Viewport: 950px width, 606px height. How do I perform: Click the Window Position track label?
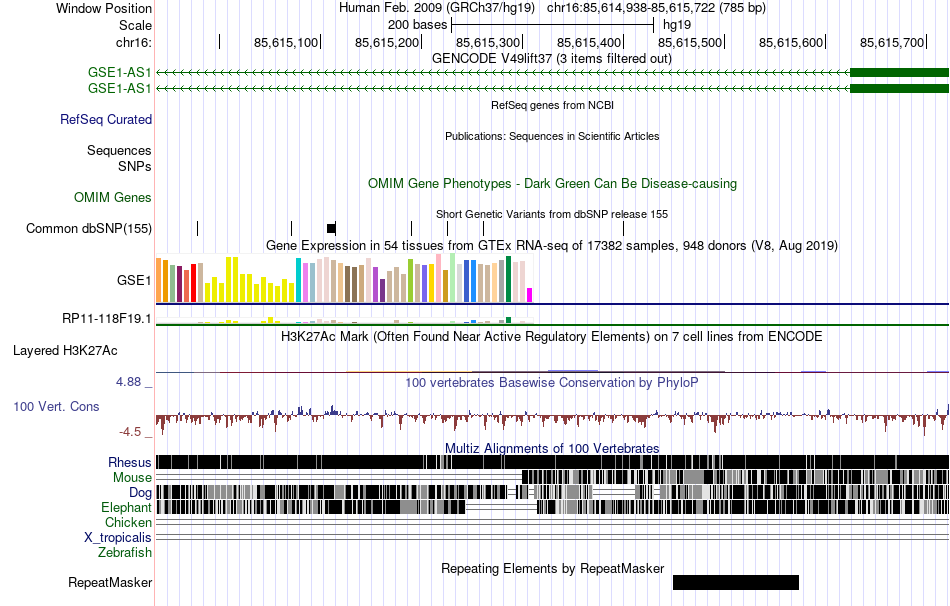(104, 8)
